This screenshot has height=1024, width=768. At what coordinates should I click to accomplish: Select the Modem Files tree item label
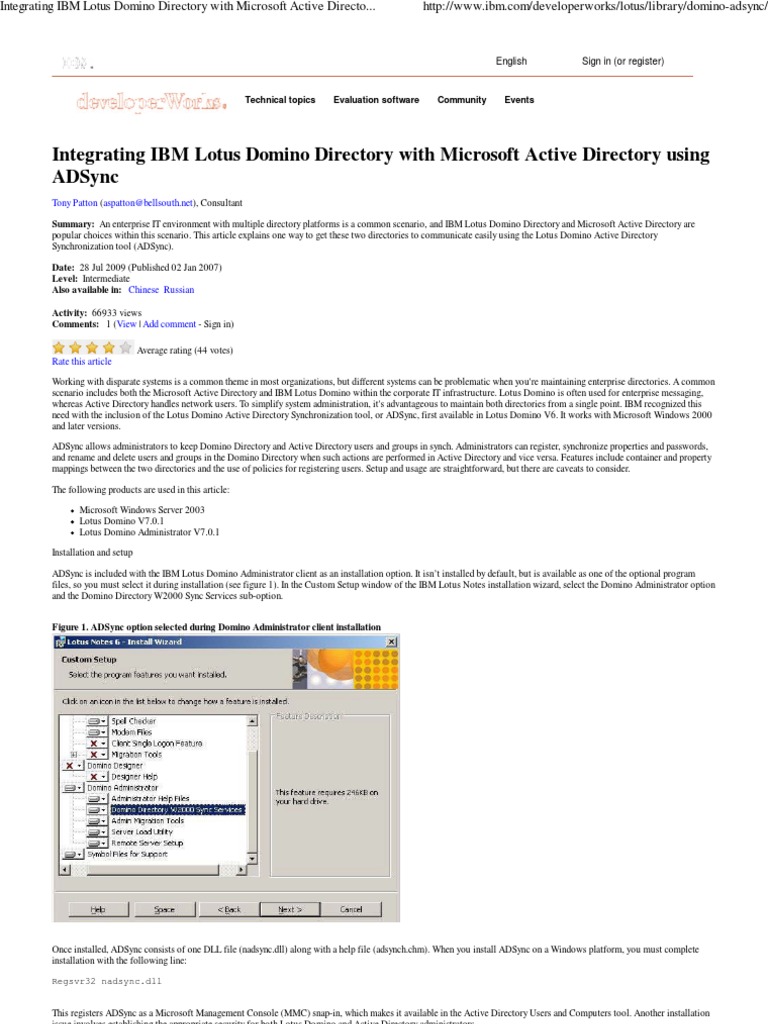click(131, 732)
